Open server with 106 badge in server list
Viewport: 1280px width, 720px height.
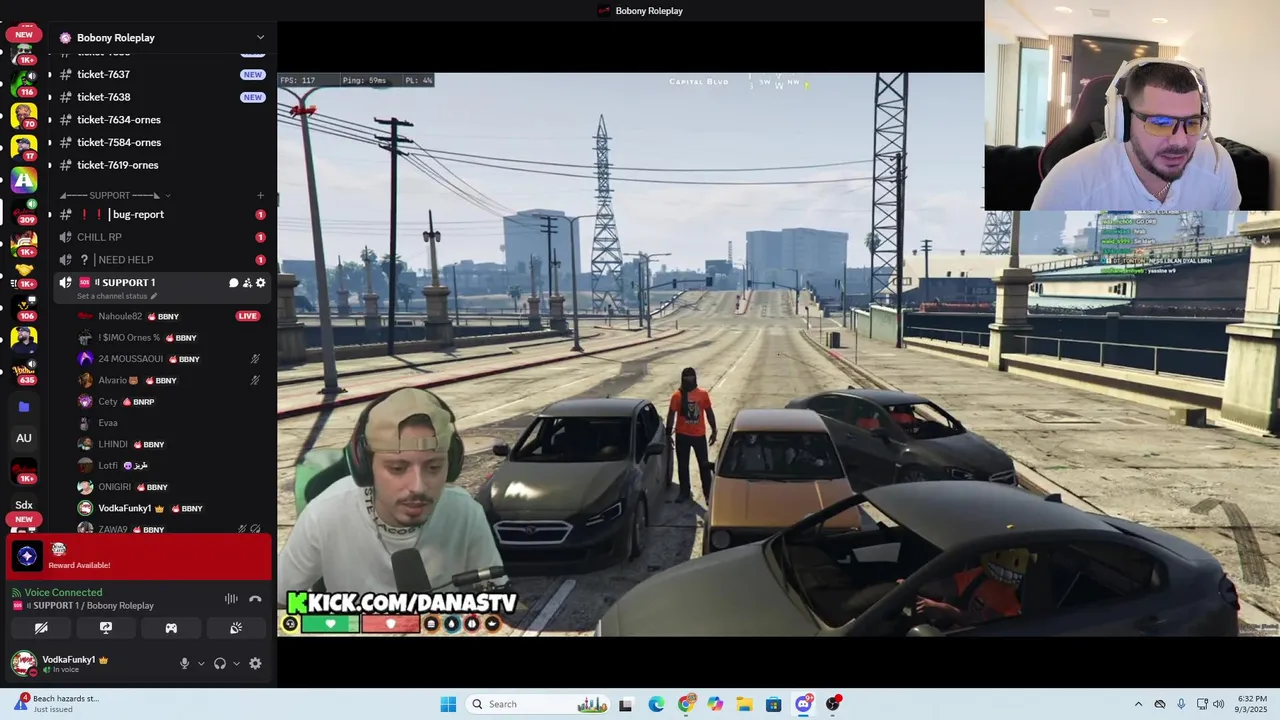point(24,307)
